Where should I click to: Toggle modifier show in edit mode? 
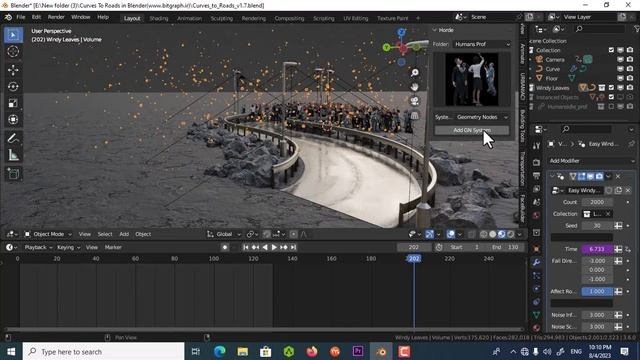coord(582,176)
